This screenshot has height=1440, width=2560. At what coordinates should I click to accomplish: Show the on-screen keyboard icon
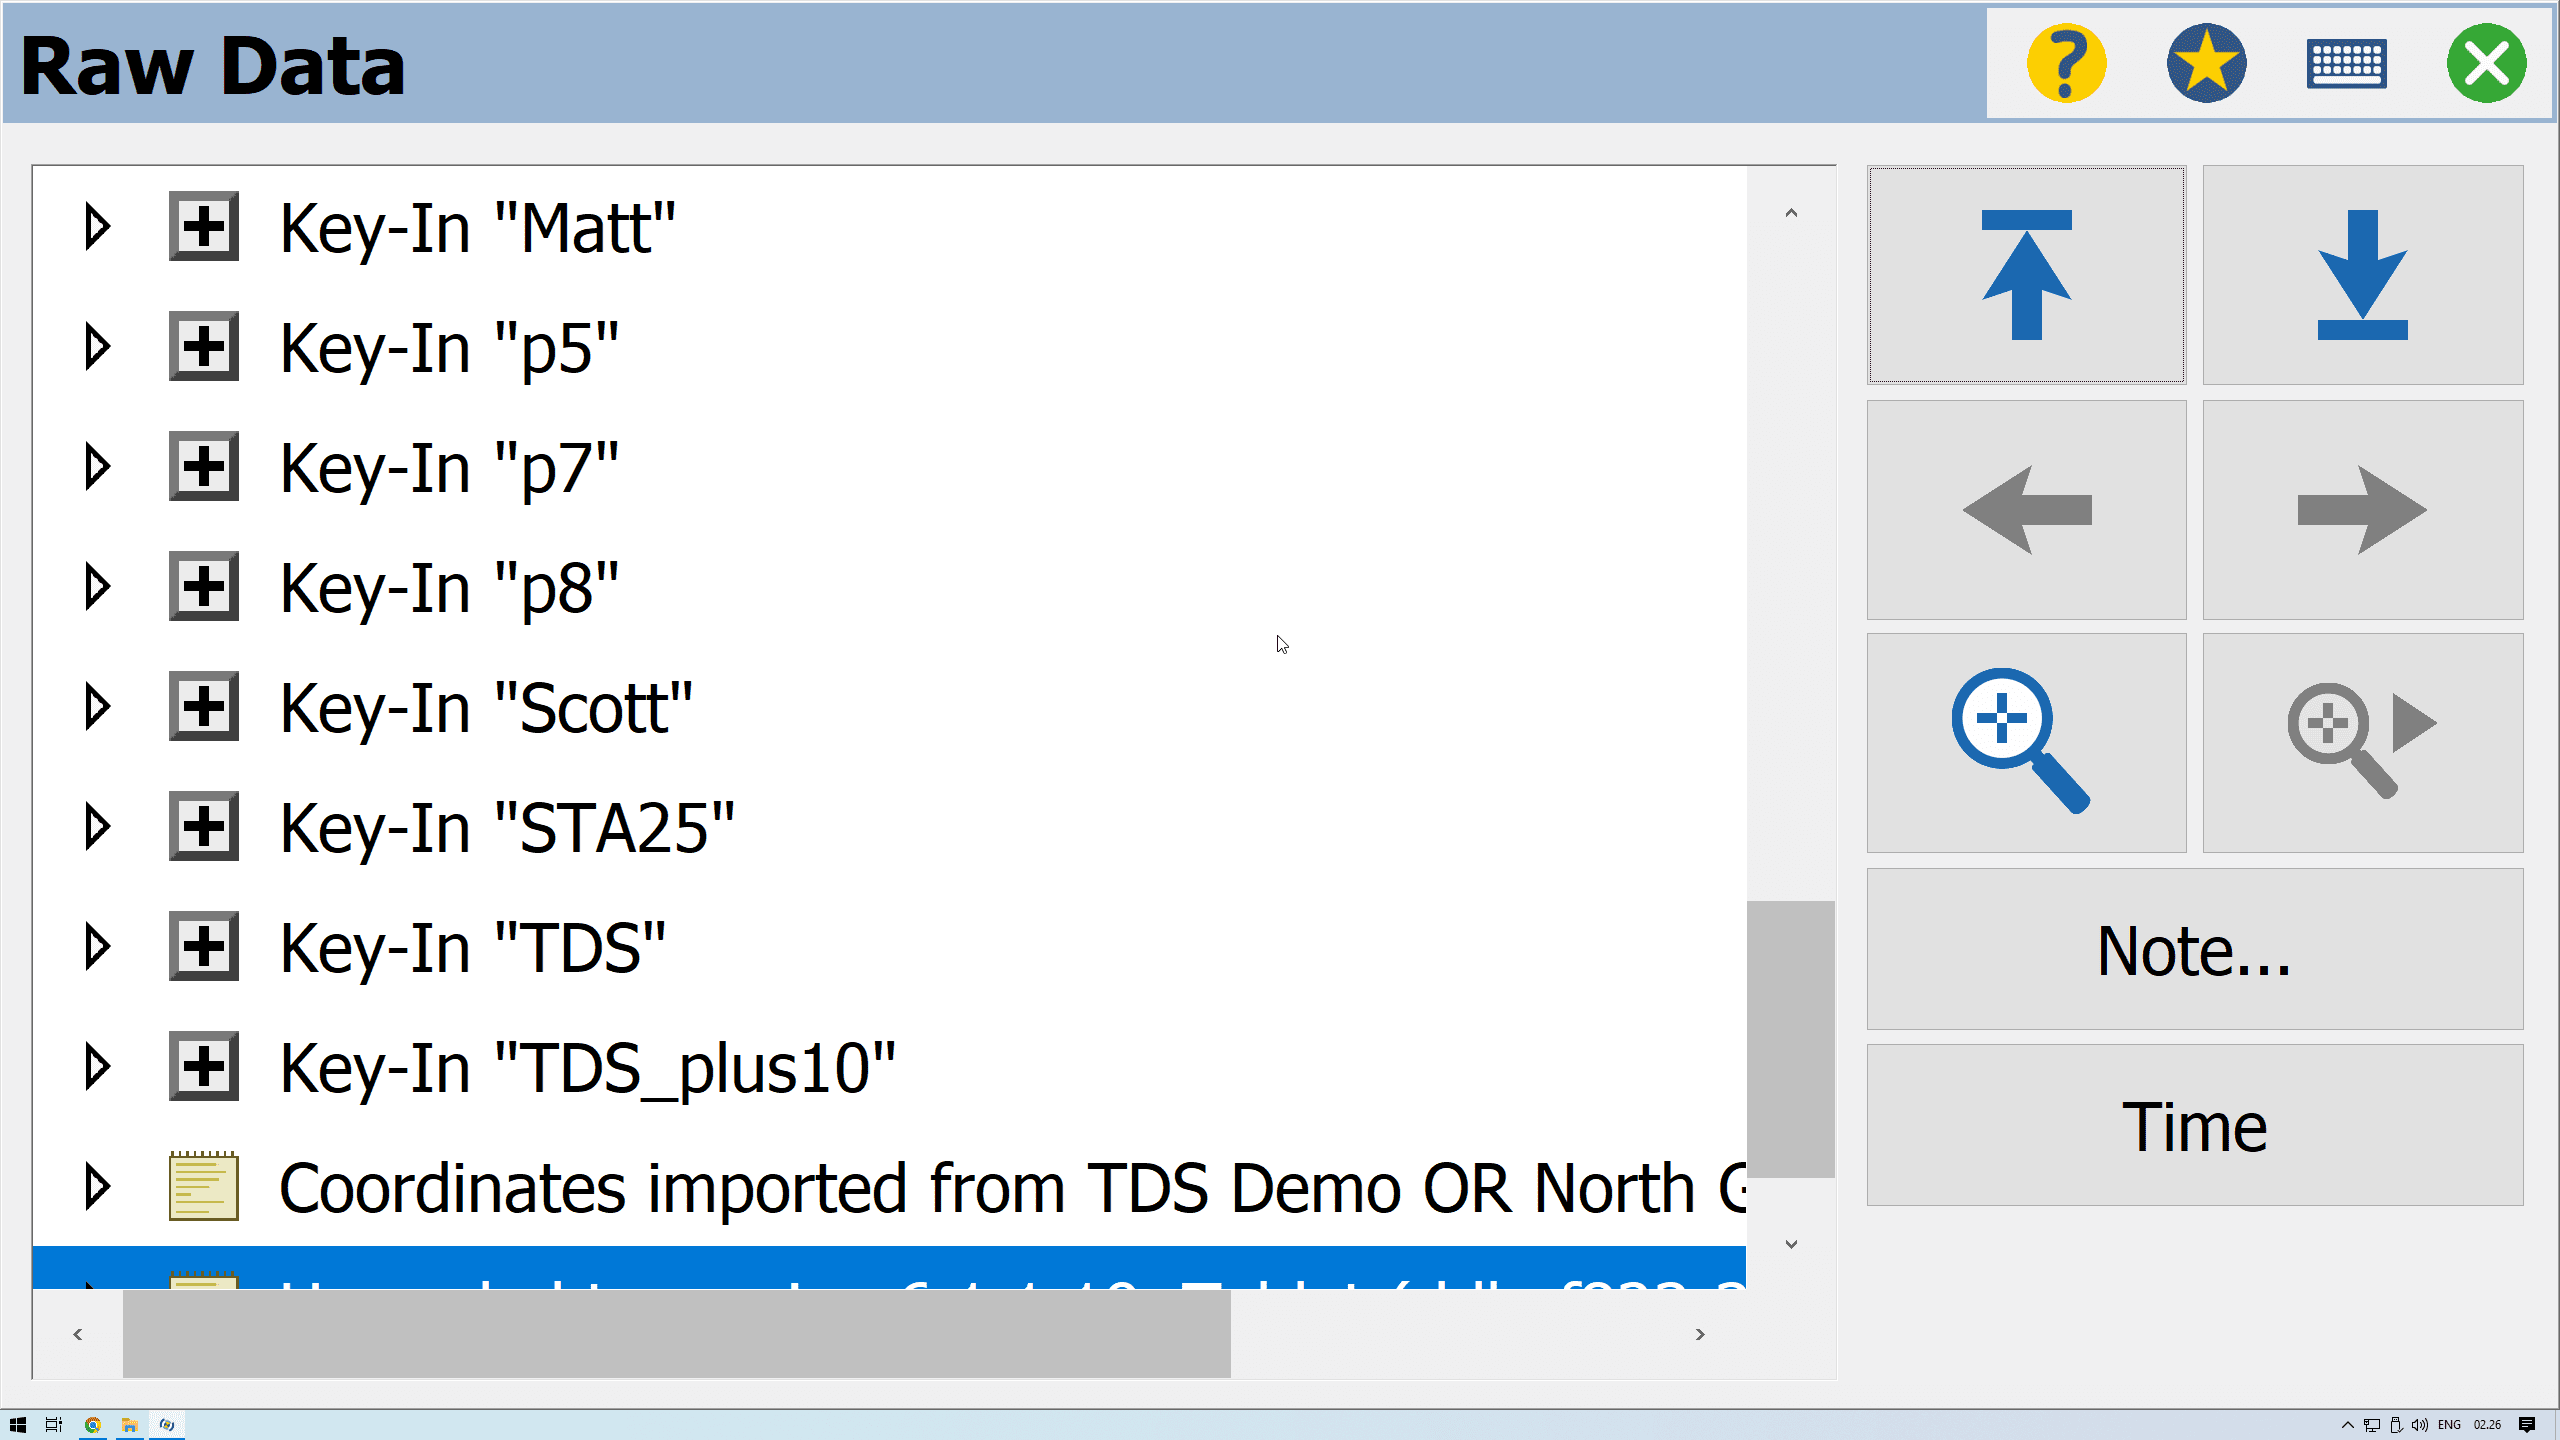click(2346, 64)
